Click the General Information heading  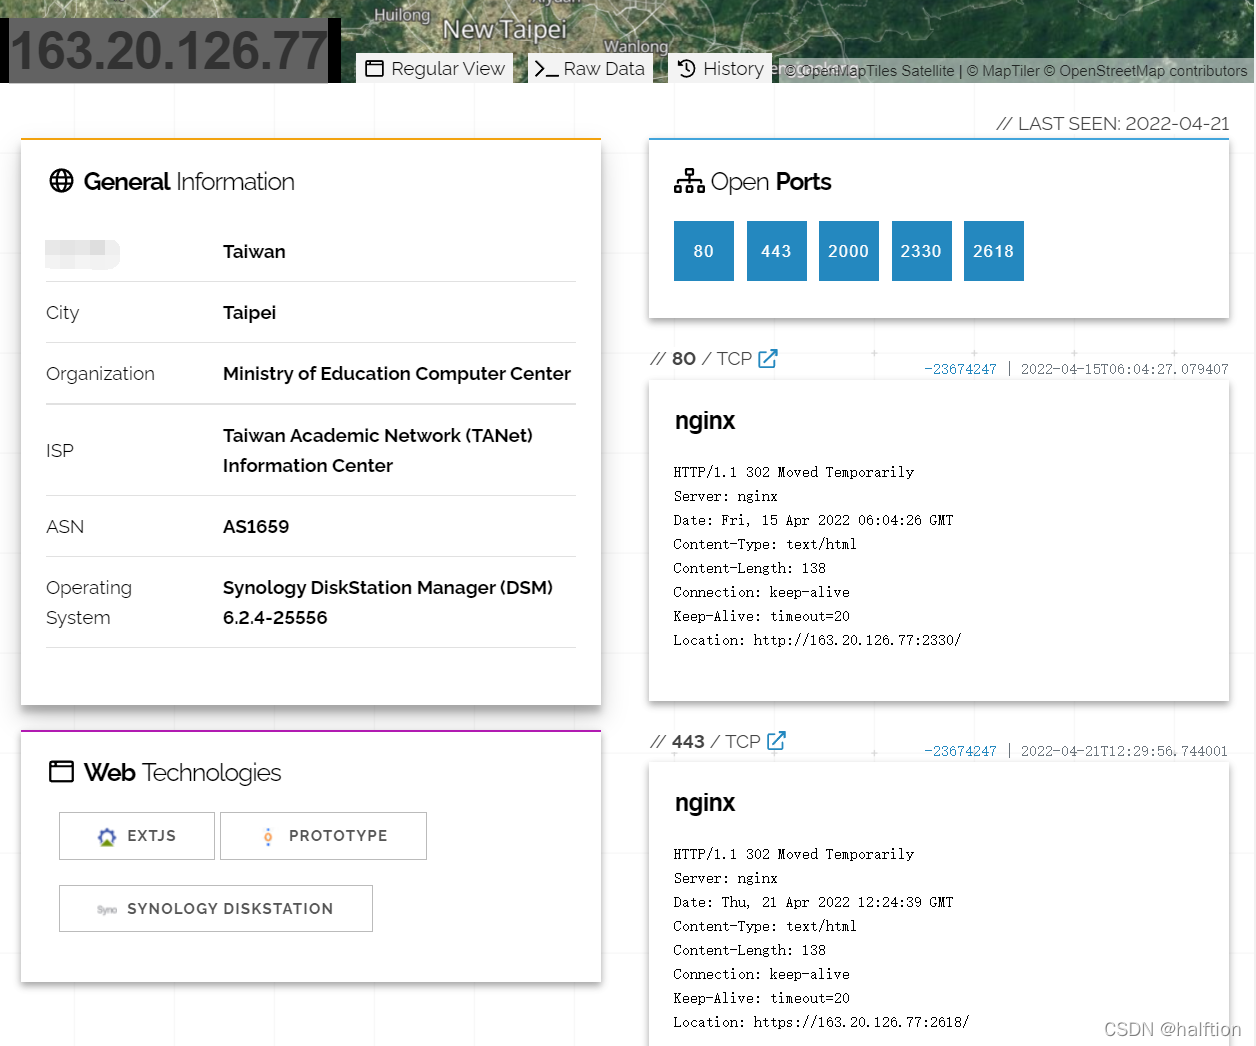(x=189, y=182)
